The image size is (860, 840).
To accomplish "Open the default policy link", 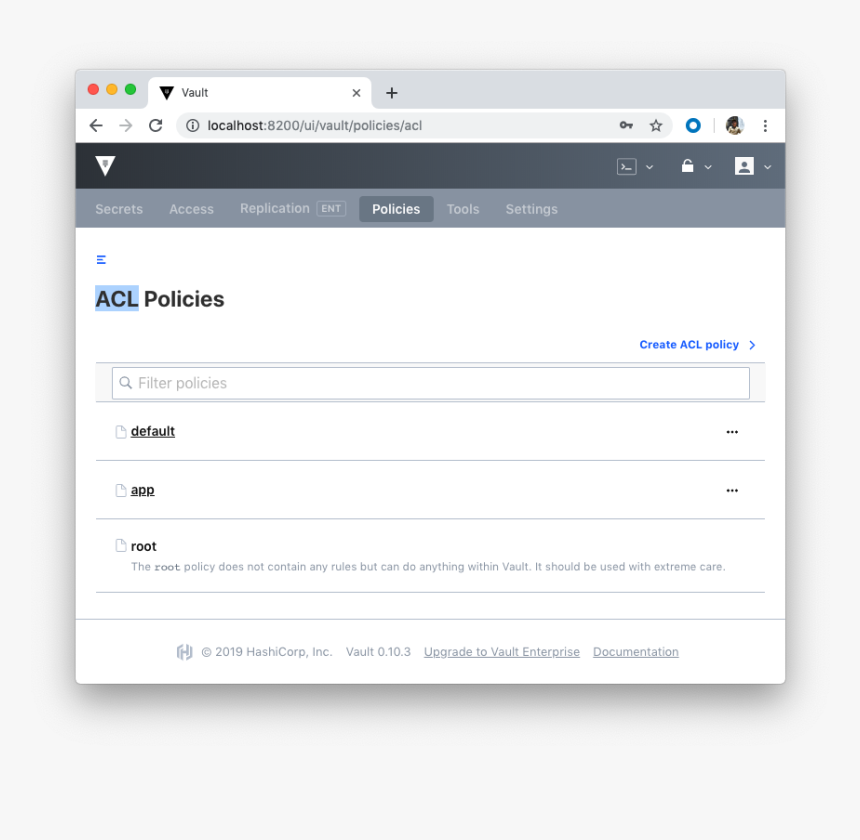I will (x=153, y=431).
